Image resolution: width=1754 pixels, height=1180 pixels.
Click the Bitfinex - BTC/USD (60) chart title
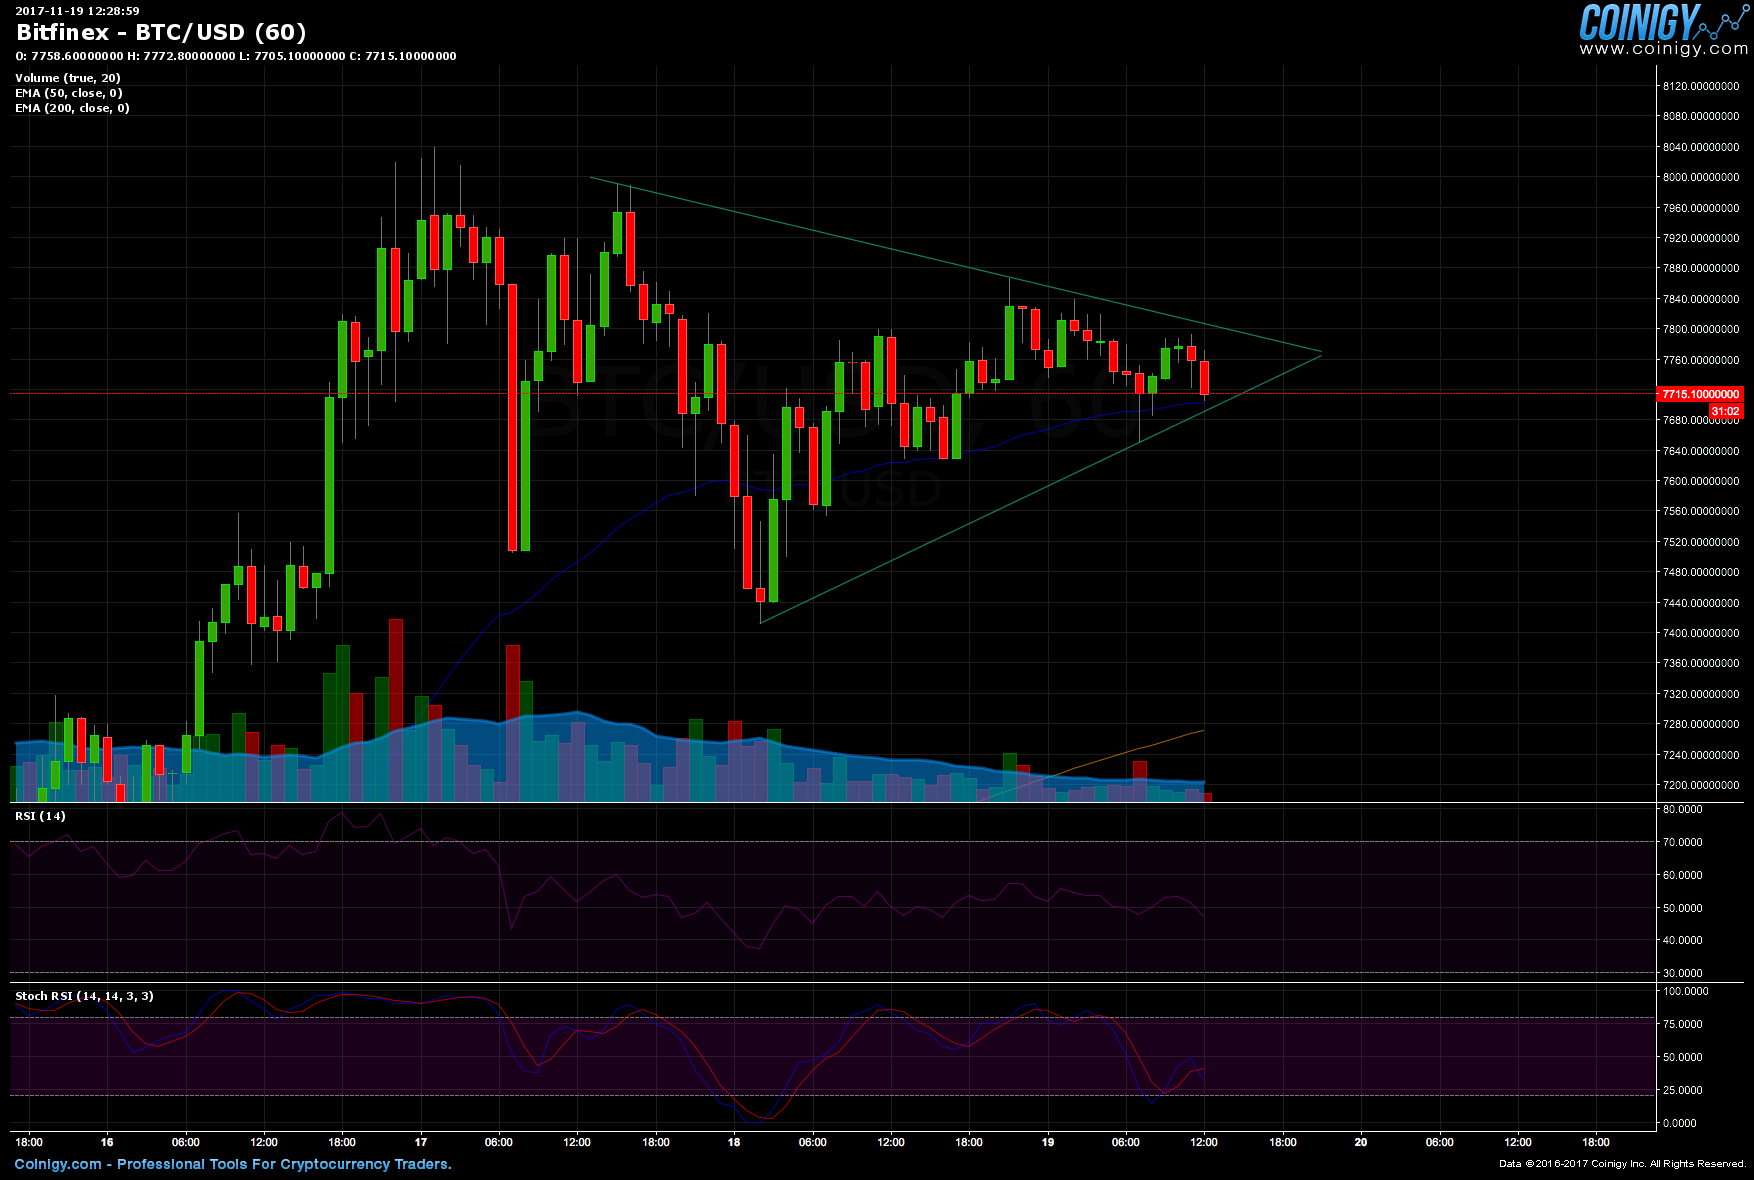click(161, 32)
